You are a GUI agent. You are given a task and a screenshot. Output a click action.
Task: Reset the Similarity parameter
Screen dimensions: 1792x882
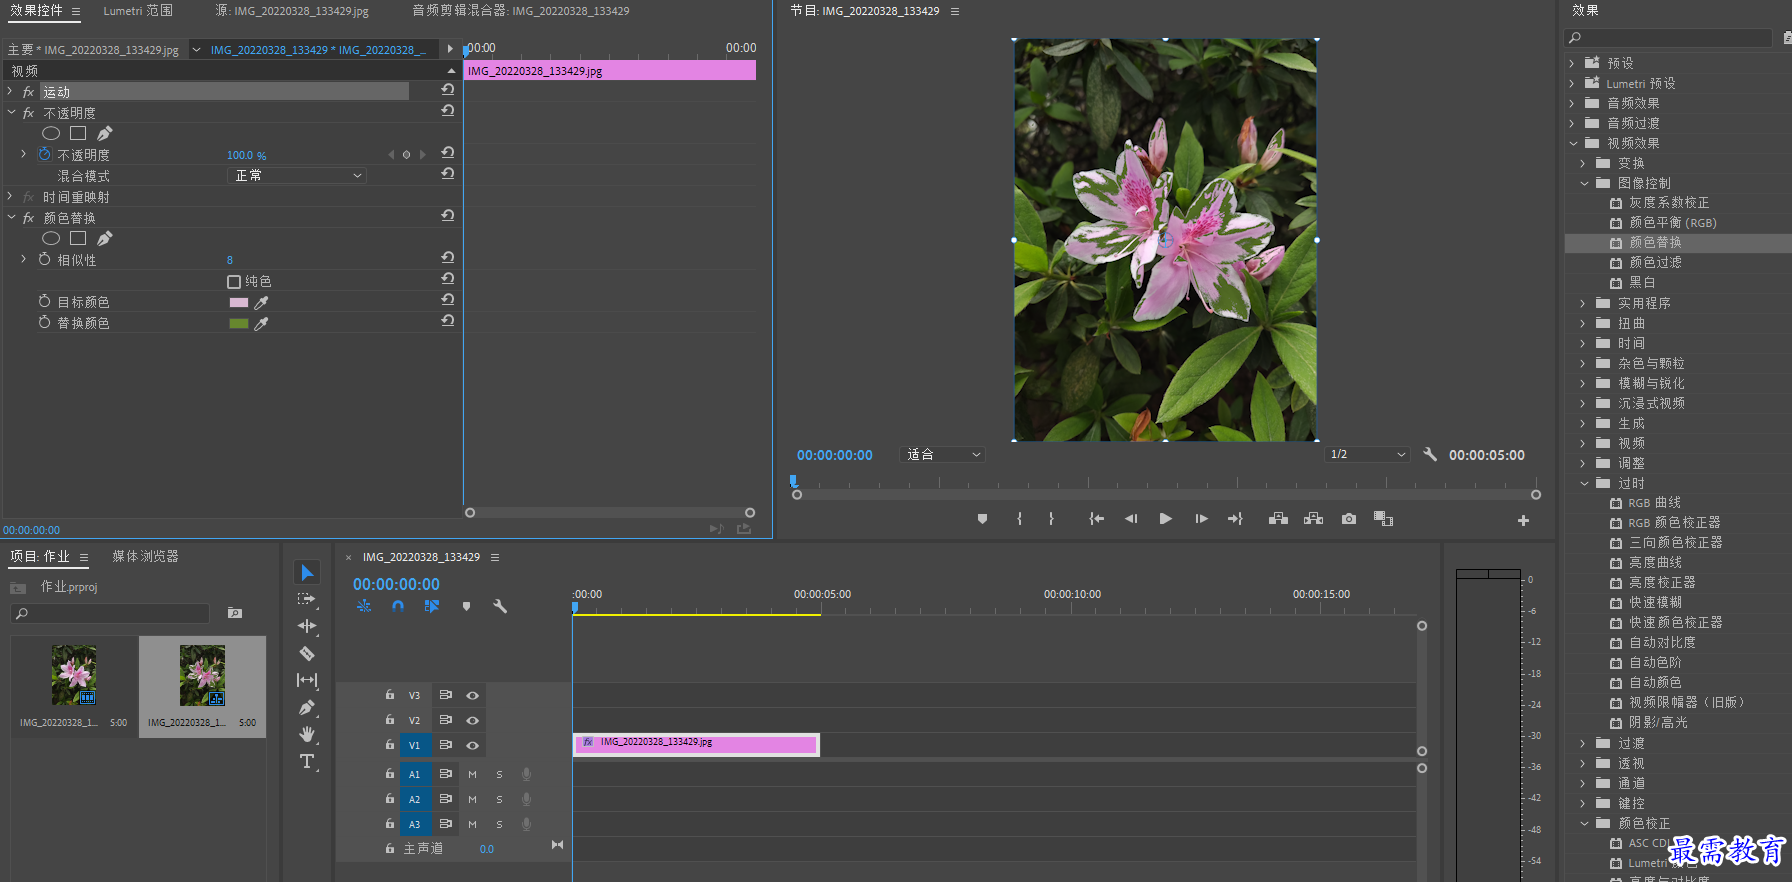click(x=447, y=258)
